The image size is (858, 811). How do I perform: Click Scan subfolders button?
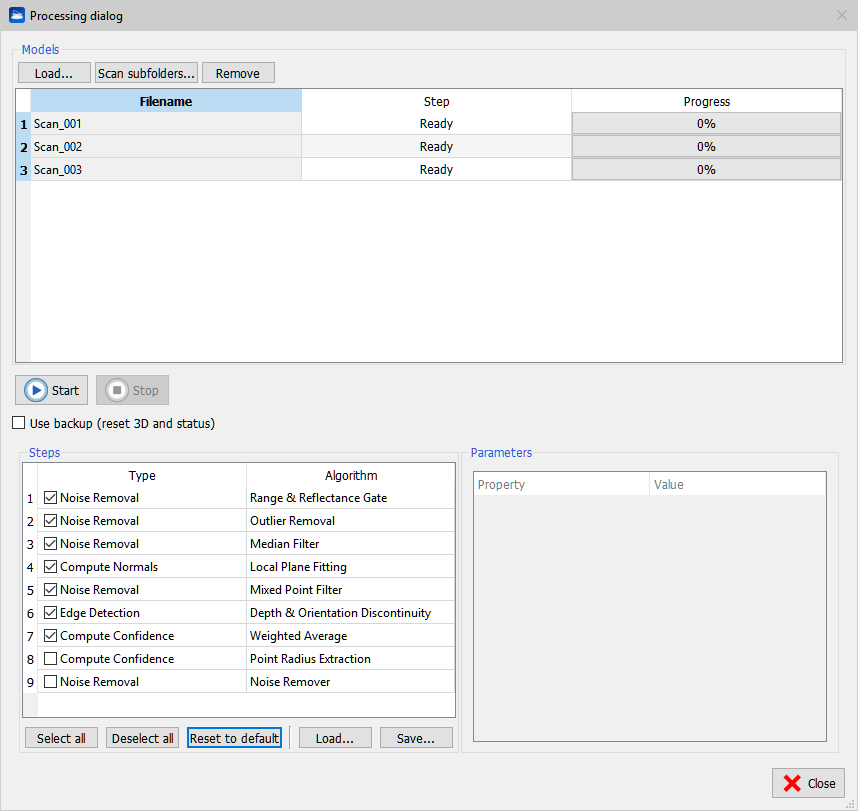pyautogui.click(x=146, y=73)
